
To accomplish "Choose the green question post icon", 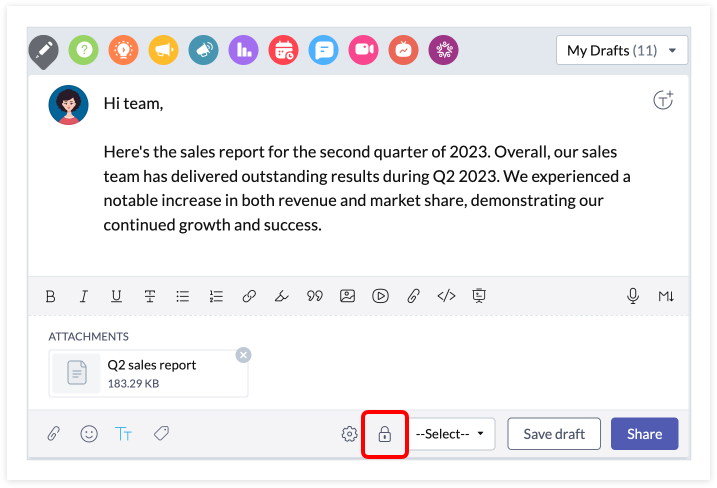I will [x=84, y=50].
